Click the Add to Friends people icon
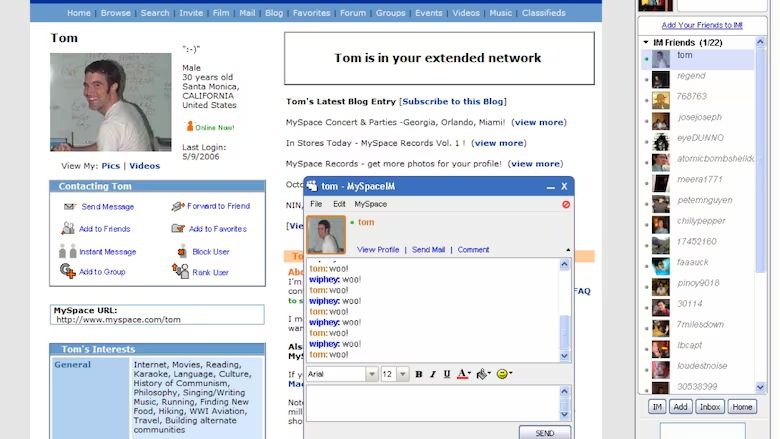This screenshot has width=780, height=439. pos(68,228)
